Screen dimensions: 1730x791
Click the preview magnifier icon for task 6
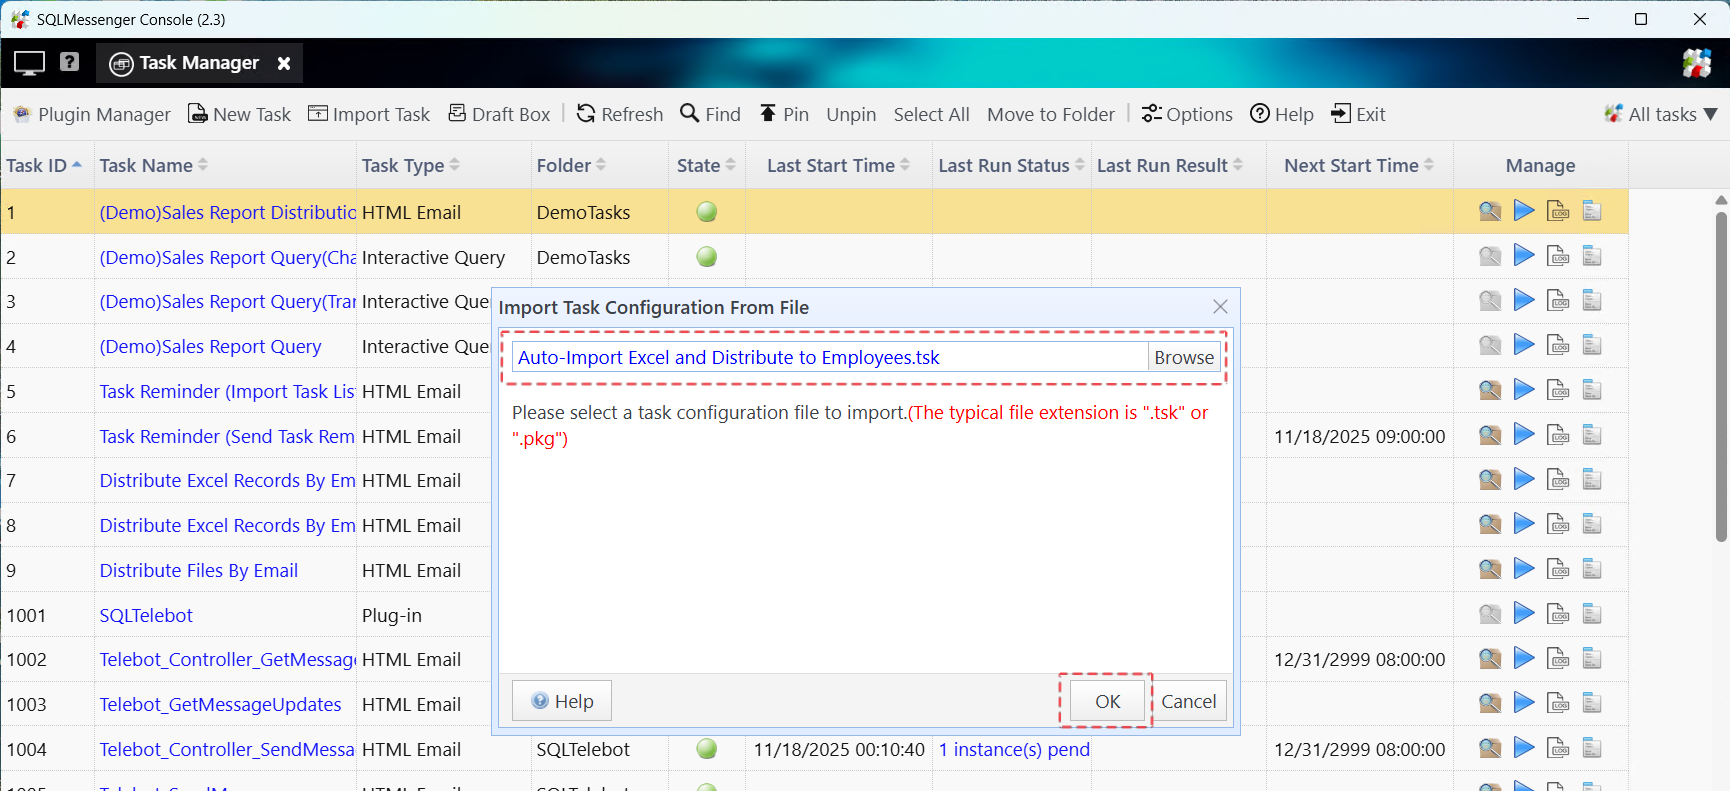(x=1489, y=435)
